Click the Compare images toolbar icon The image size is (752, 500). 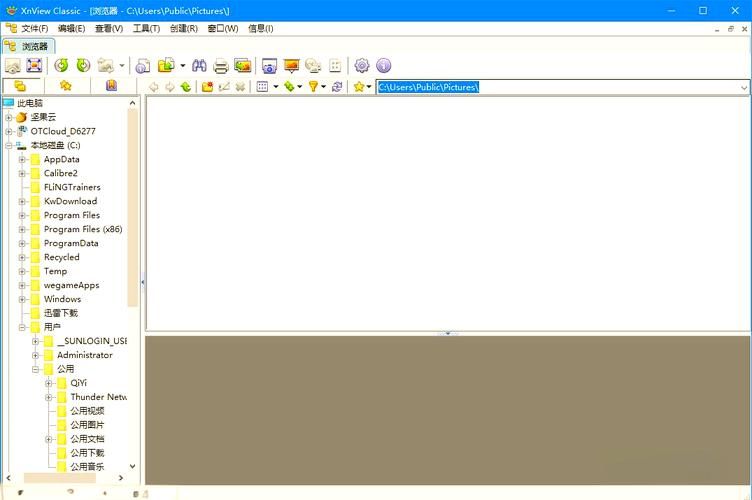coord(243,65)
